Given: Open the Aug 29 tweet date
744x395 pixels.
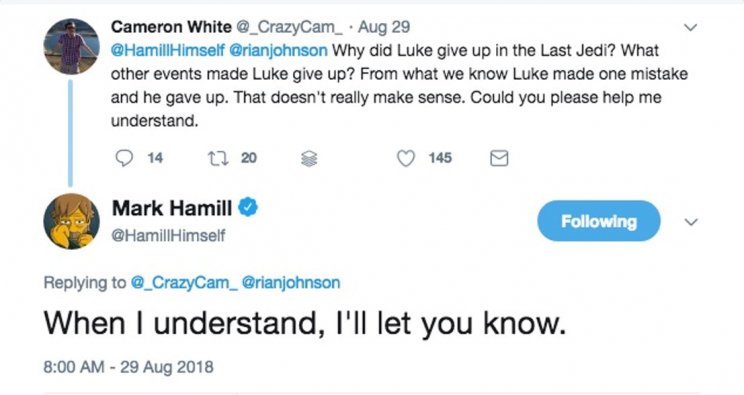Looking at the screenshot, I should pyautogui.click(x=384, y=27).
